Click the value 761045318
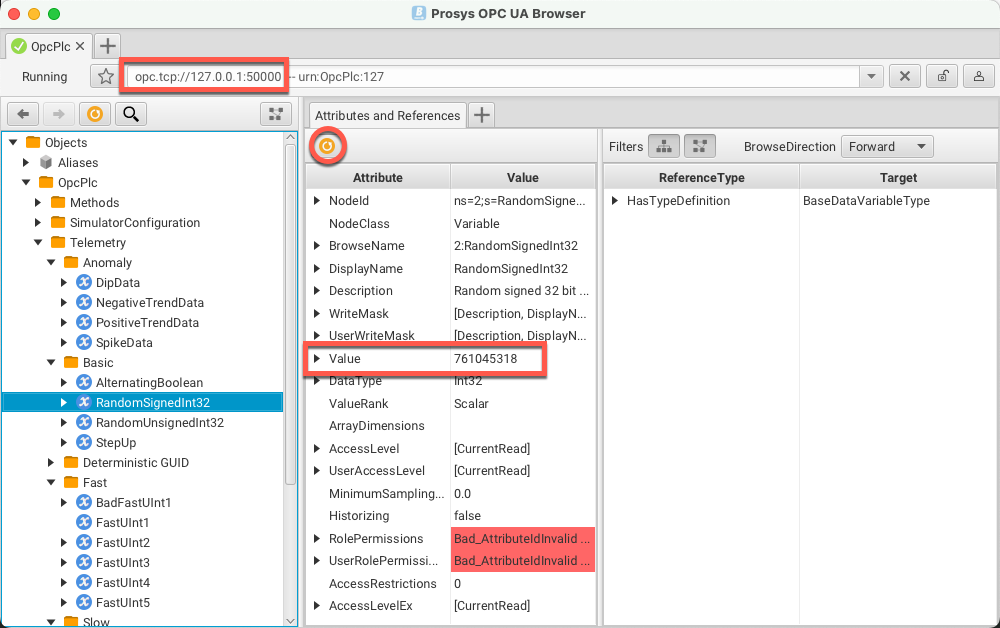This screenshot has height=628, width=1000. click(485, 358)
